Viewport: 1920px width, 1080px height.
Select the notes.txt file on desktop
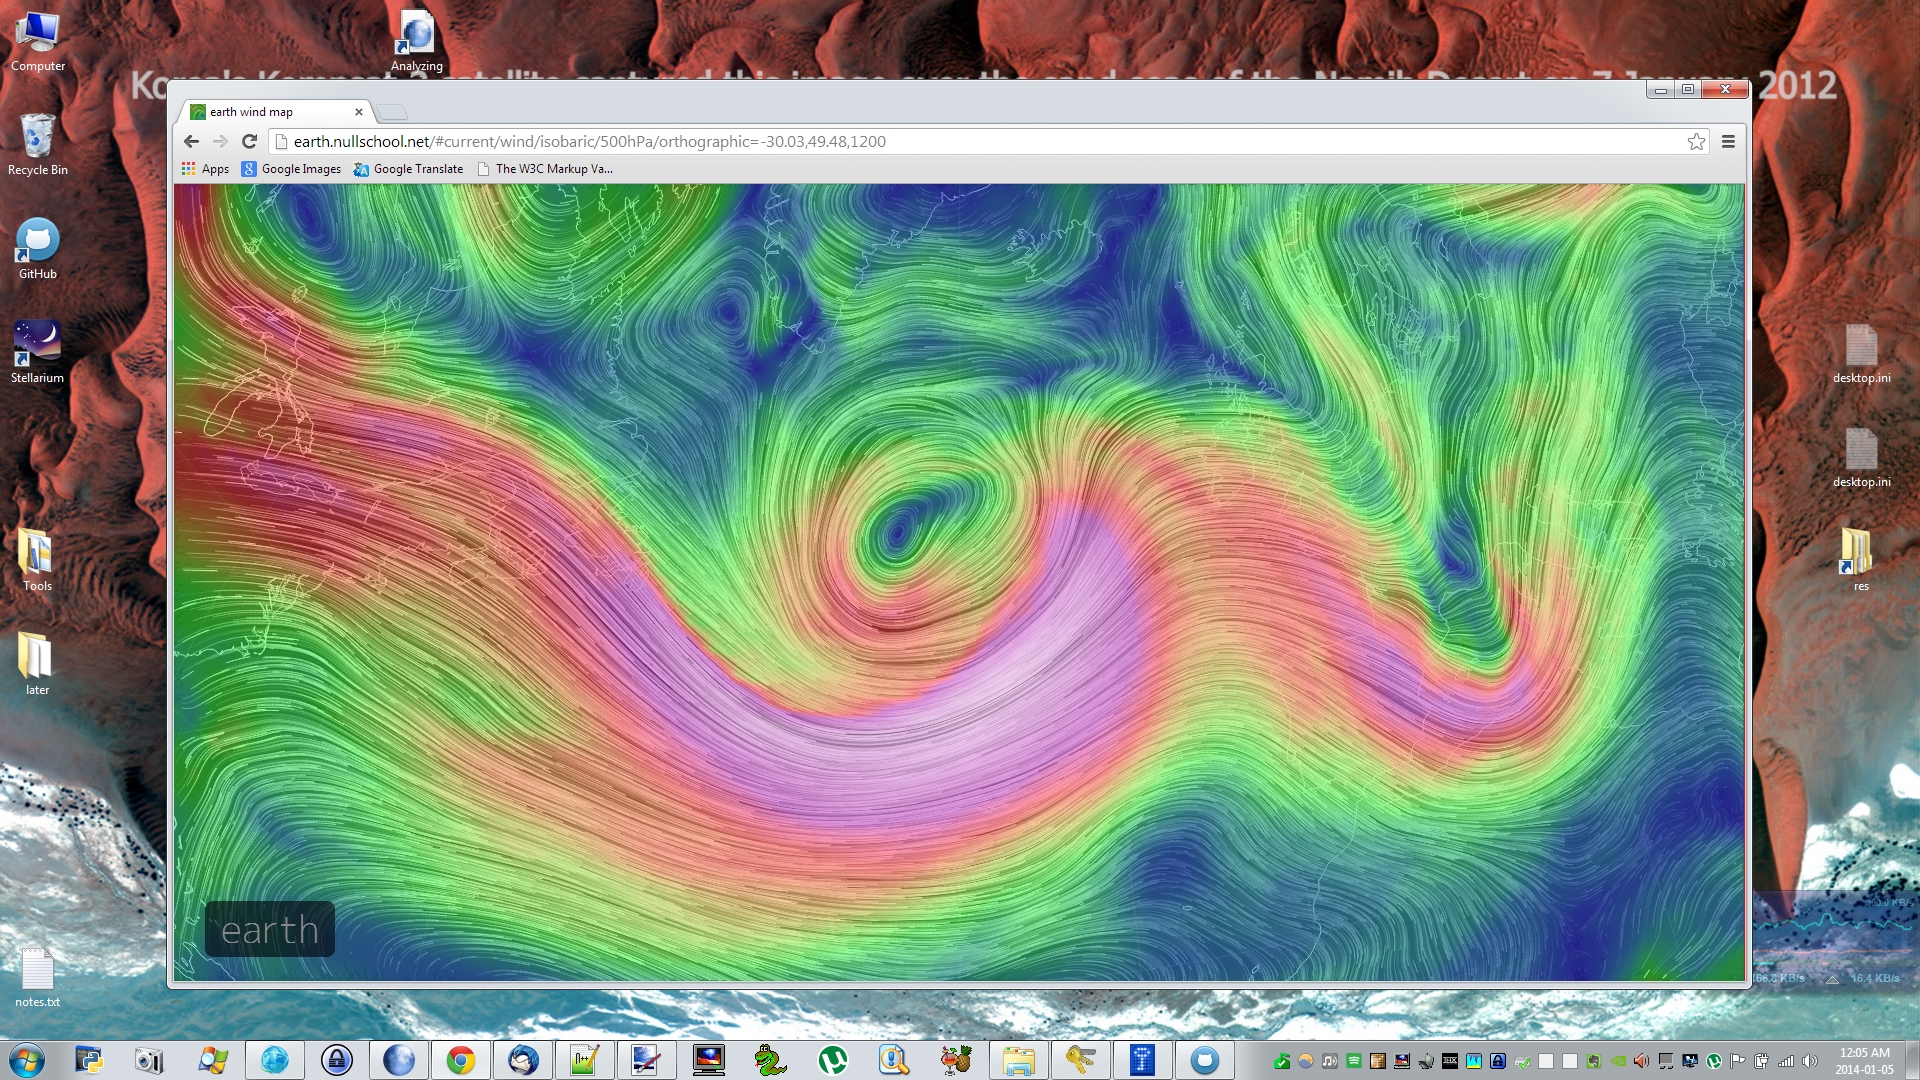pos(37,977)
